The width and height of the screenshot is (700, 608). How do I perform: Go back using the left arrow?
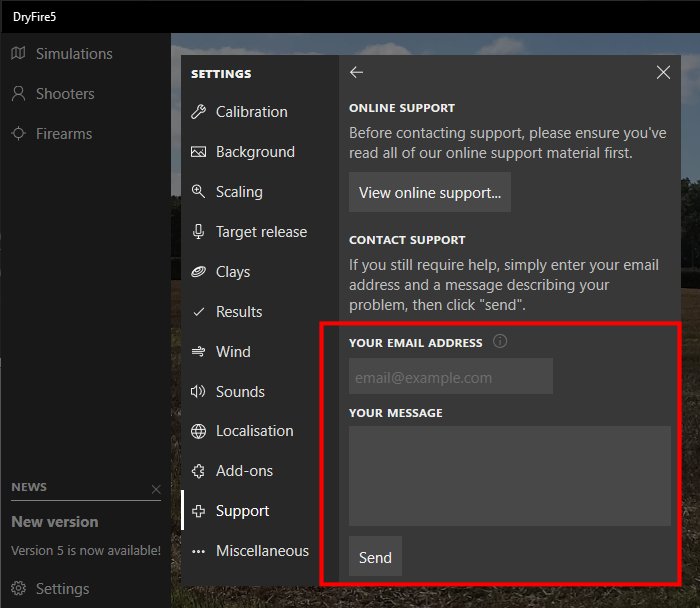357,72
